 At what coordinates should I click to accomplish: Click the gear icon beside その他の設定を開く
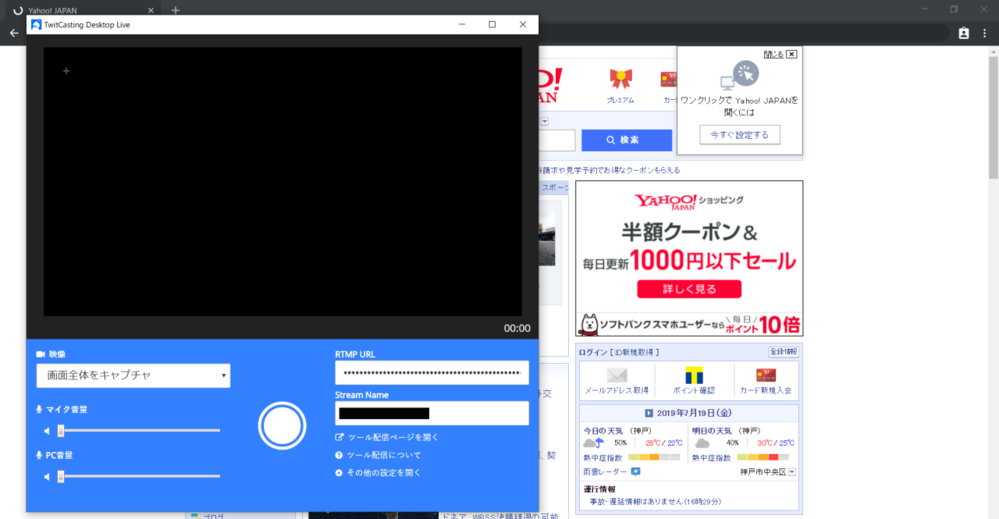click(x=339, y=473)
